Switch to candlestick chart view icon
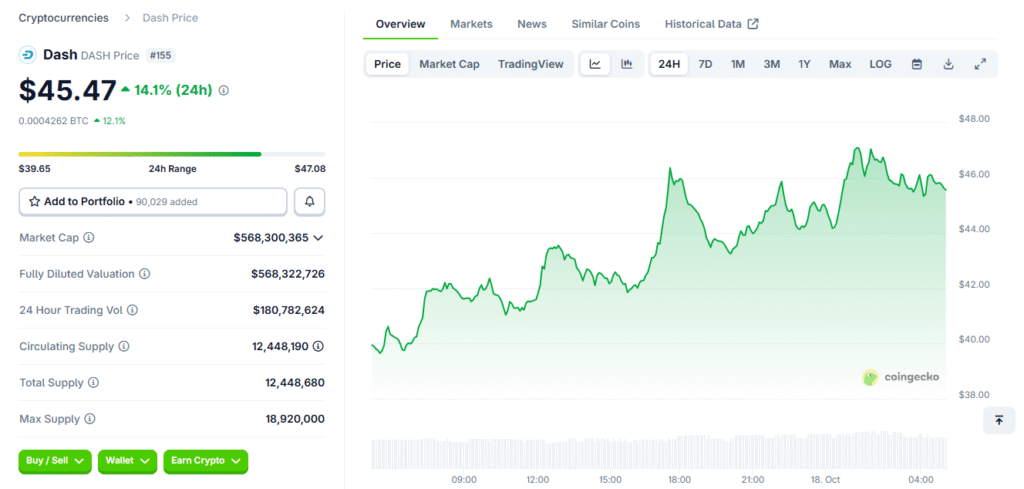1024x489 pixels. tap(627, 64)
